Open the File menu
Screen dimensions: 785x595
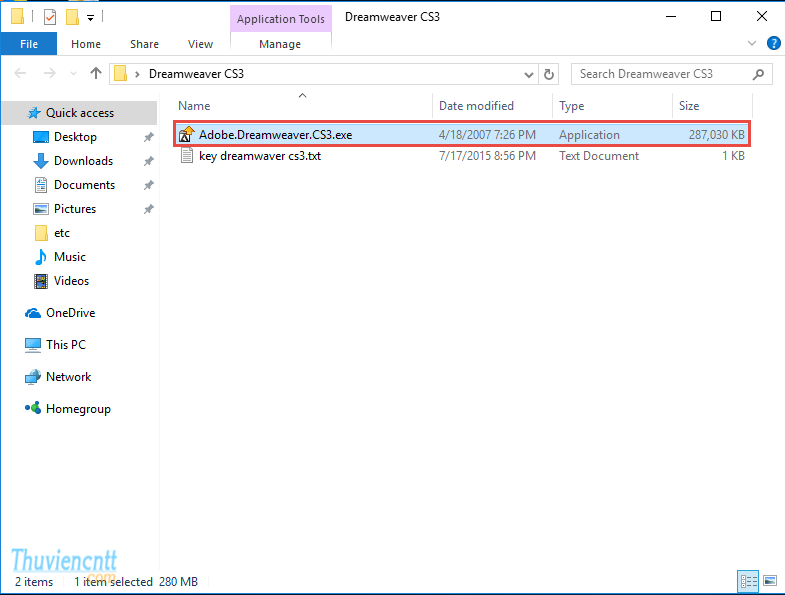29,44
